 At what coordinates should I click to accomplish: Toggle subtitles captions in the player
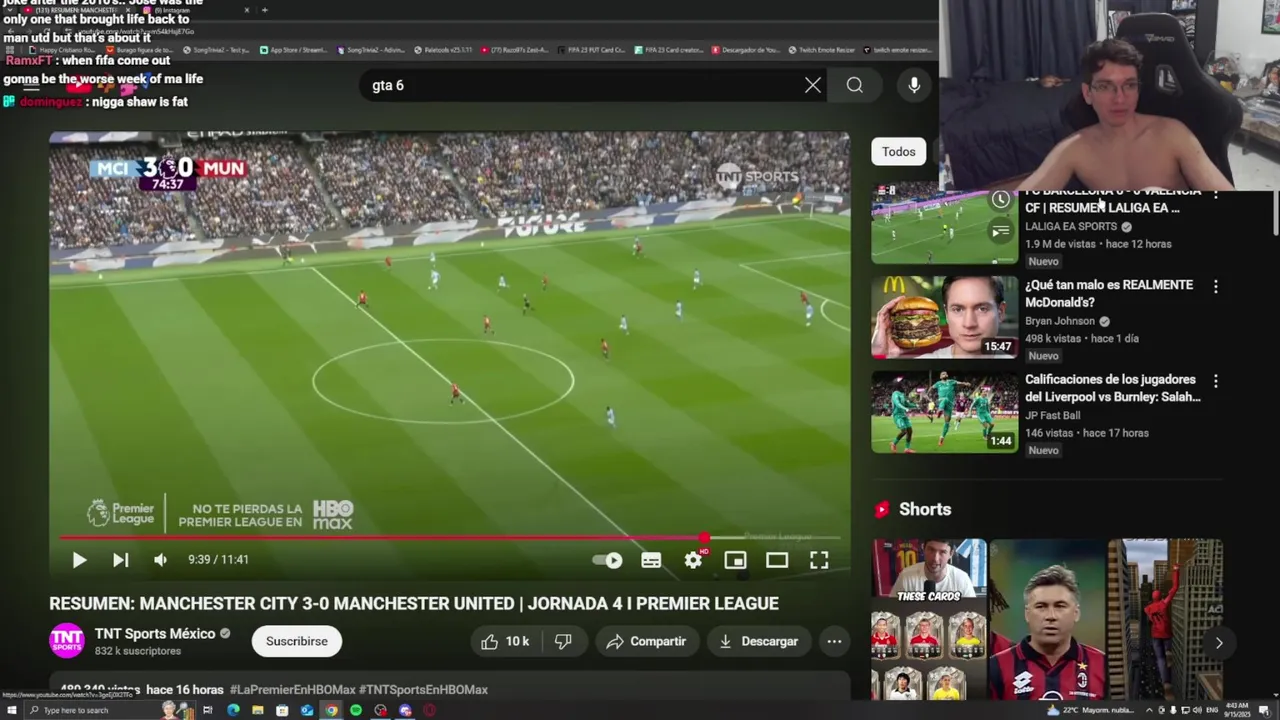(651, 560)
